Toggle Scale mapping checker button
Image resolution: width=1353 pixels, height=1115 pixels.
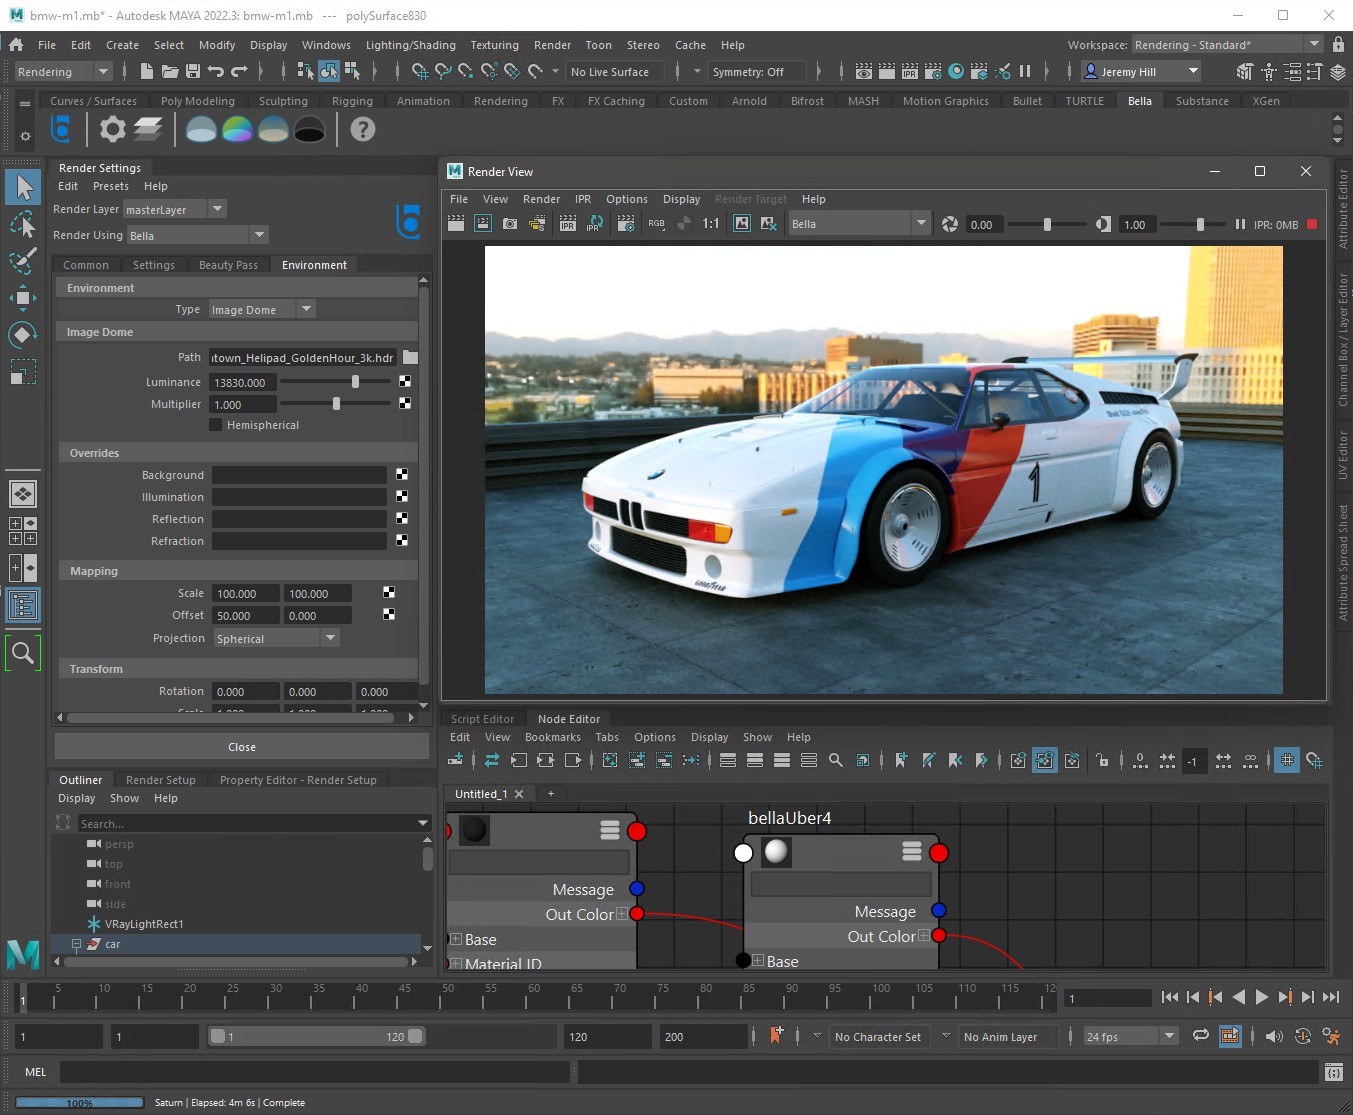pos(389,592)
